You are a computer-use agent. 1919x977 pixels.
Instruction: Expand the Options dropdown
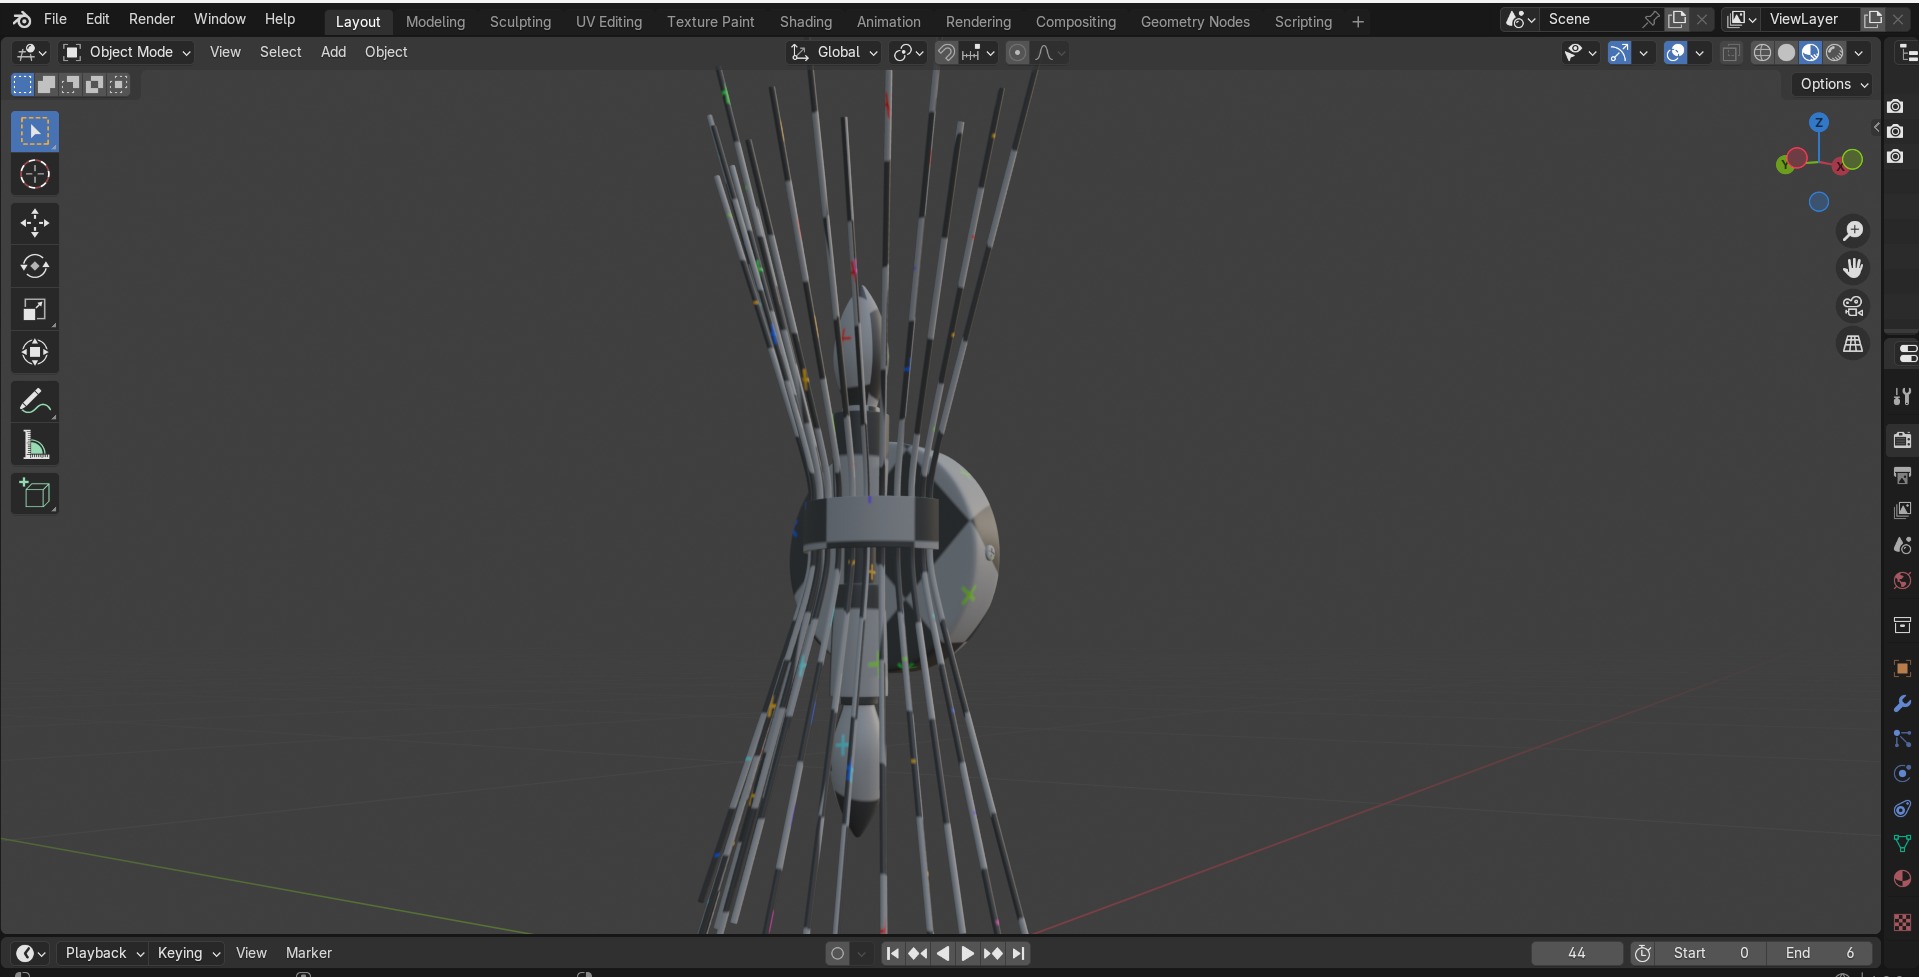pos(1834,84)
